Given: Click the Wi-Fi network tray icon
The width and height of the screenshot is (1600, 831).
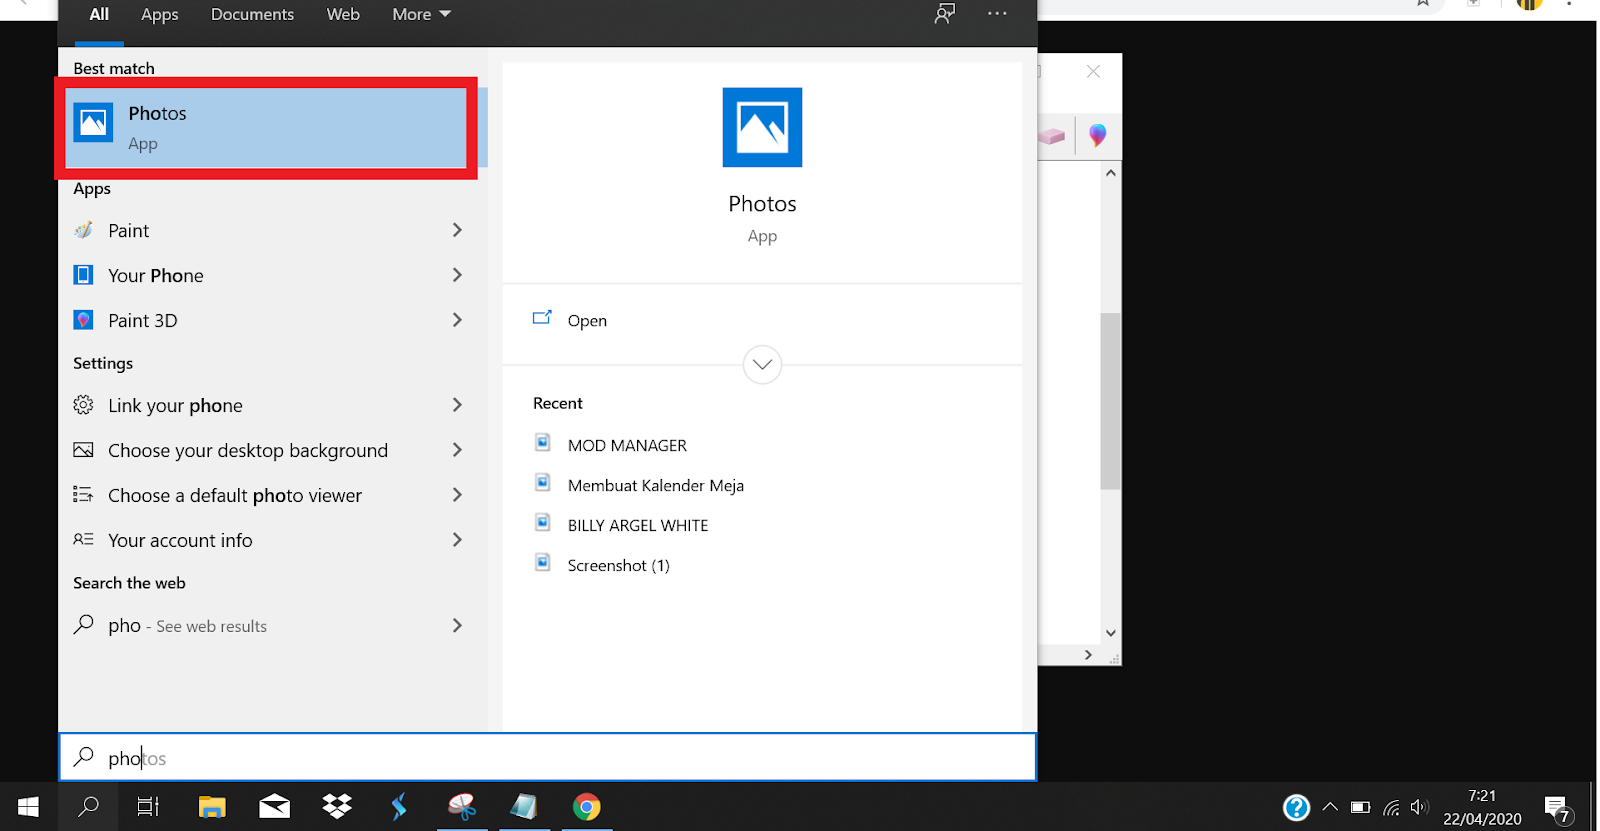Looking at the screenshot, I should 1391,807.
